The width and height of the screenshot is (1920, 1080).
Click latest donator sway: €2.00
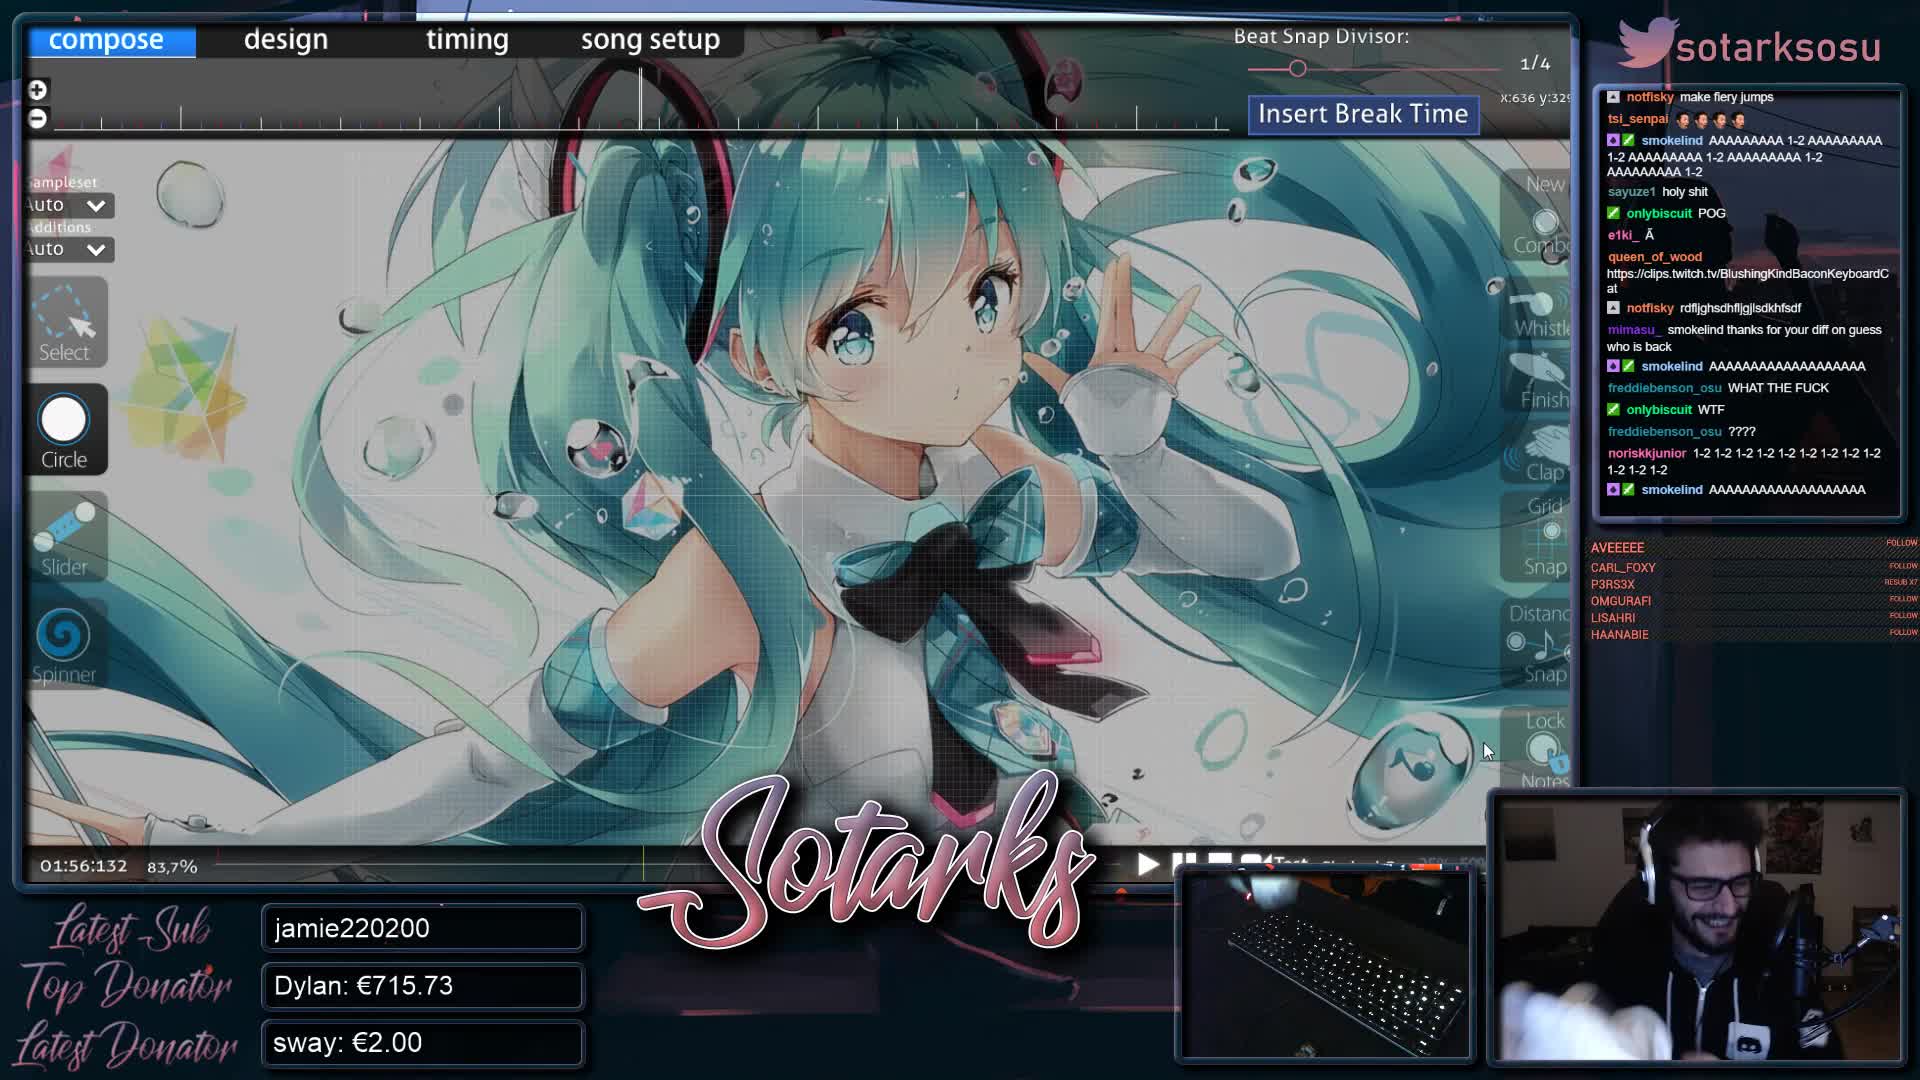(x=422, y=1043)
